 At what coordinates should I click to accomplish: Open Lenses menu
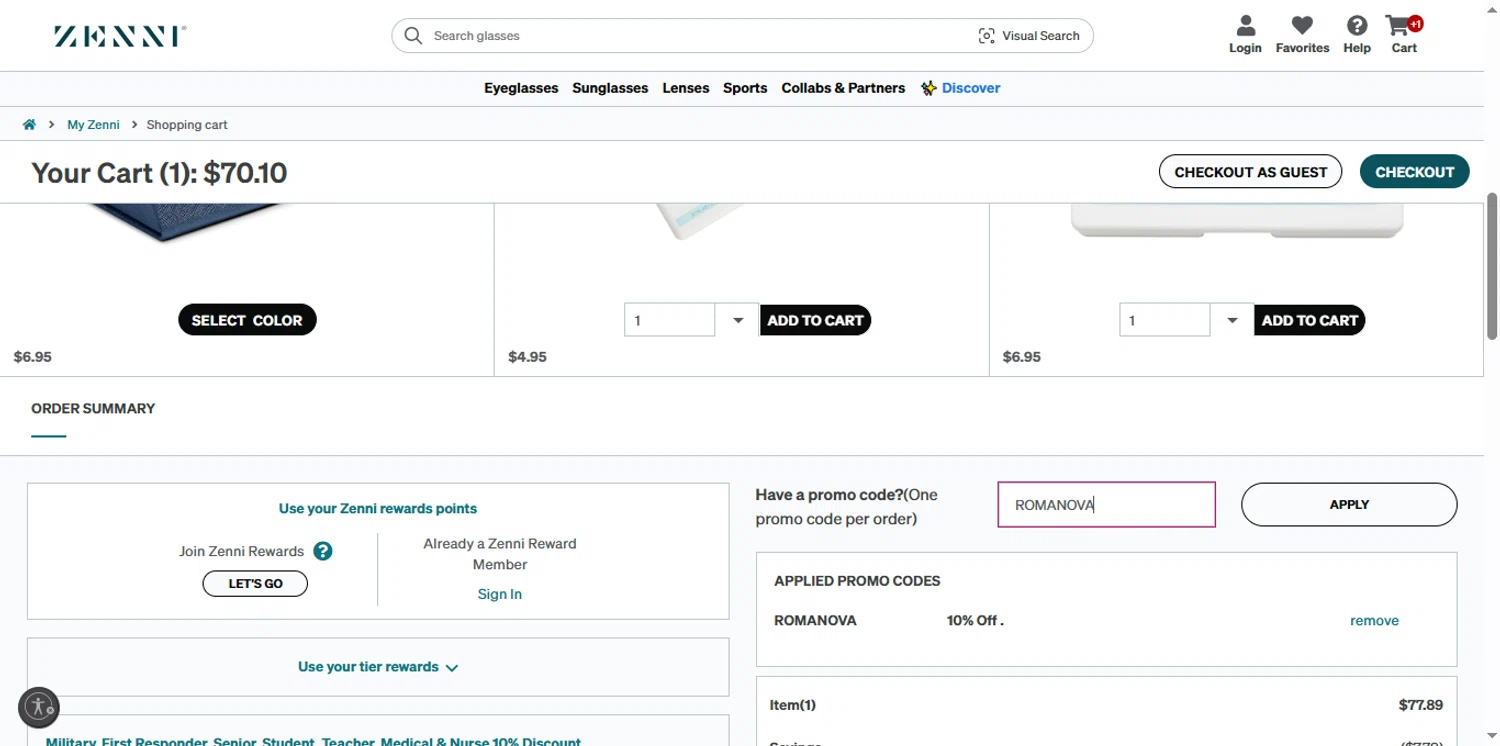pyautogui.click(x=686, y=88)
